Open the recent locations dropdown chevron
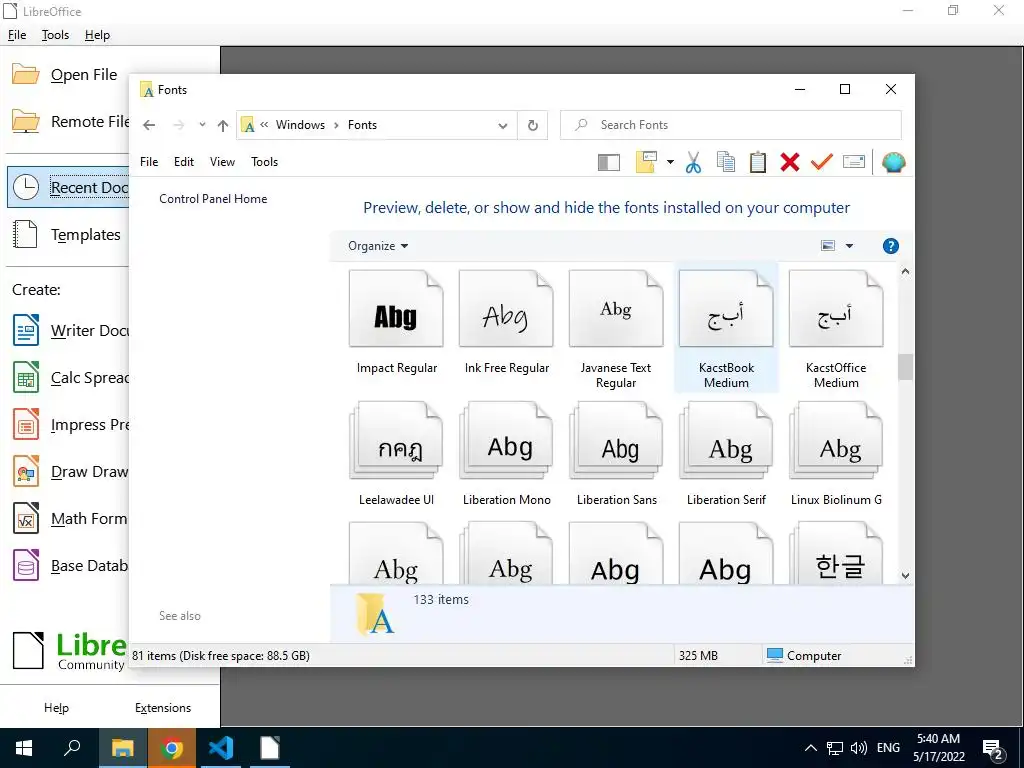 [202, 125]
